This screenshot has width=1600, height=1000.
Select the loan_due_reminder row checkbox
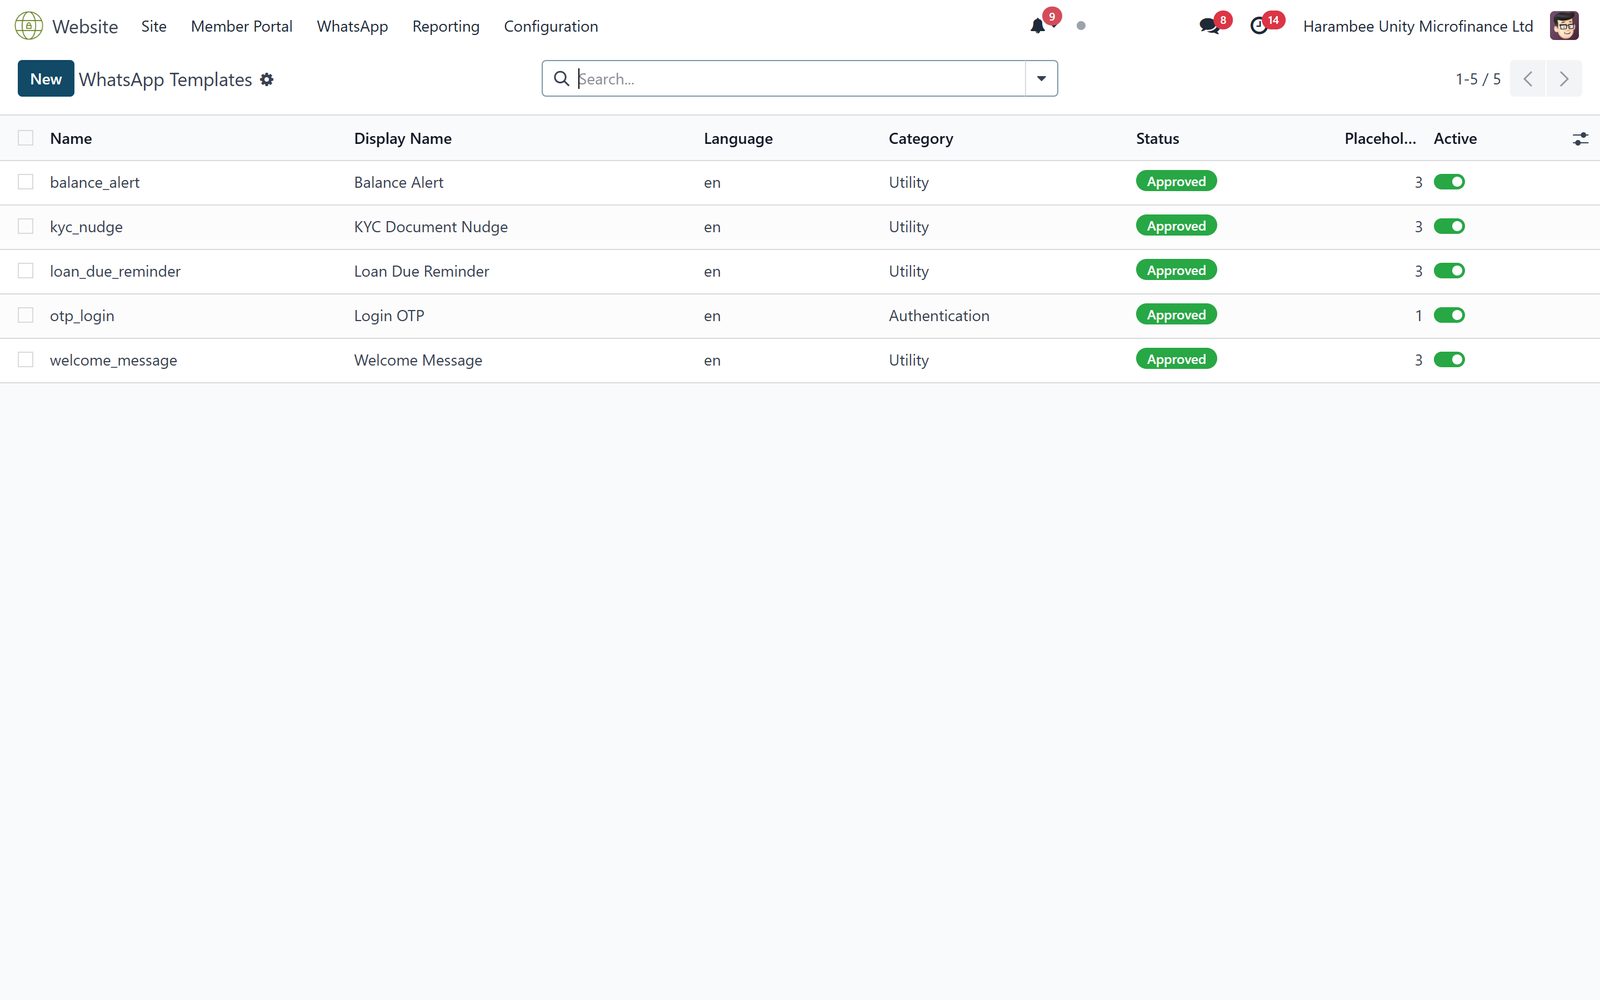coord(26,271)
